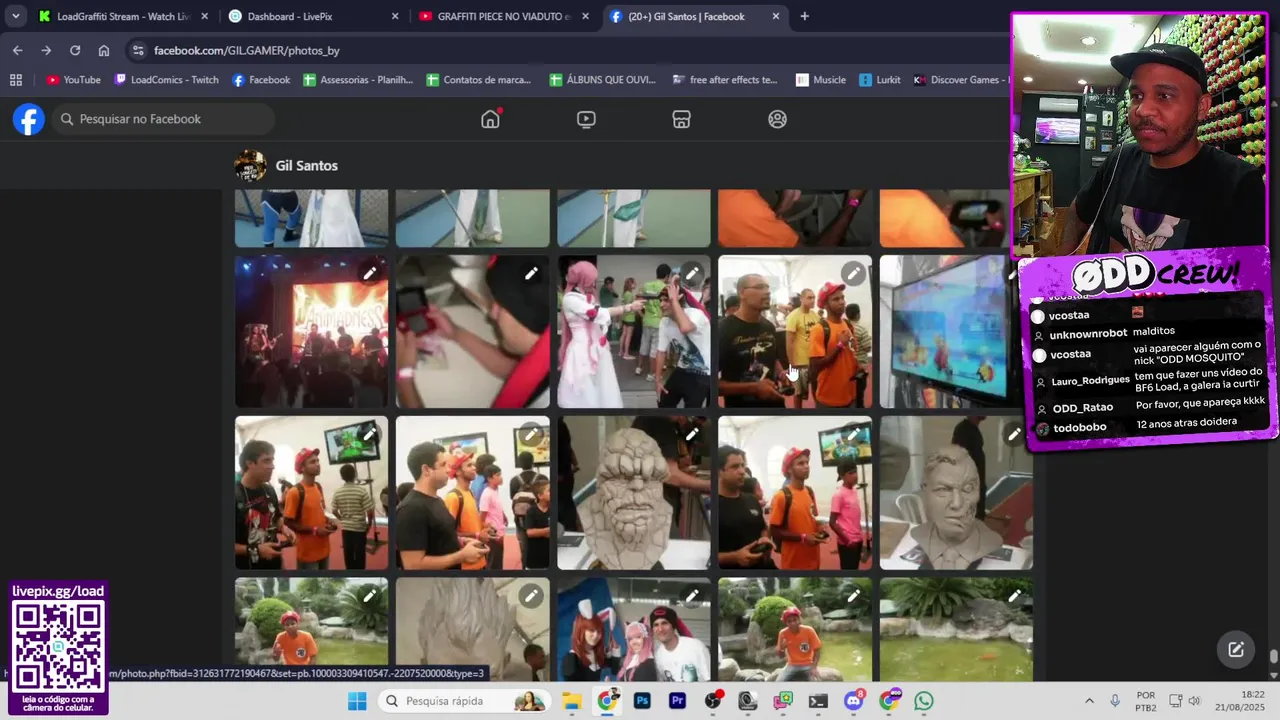Open ÁLBUNS QUE OUVI bookmark

[x=602, y=80]
